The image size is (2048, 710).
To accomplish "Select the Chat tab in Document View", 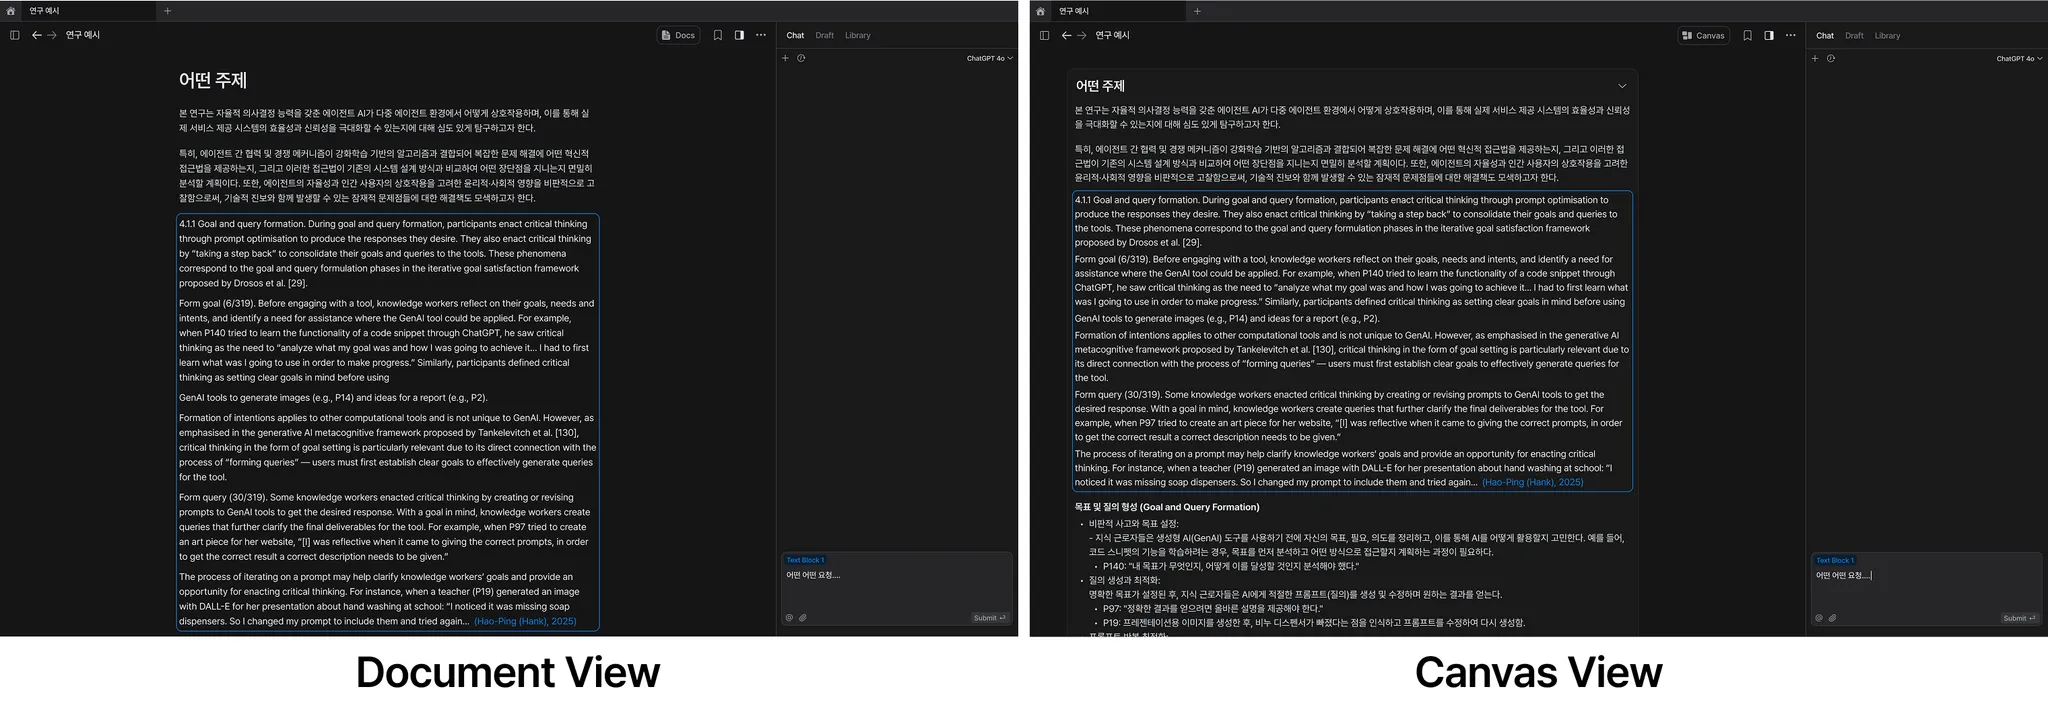I will 795,35.
